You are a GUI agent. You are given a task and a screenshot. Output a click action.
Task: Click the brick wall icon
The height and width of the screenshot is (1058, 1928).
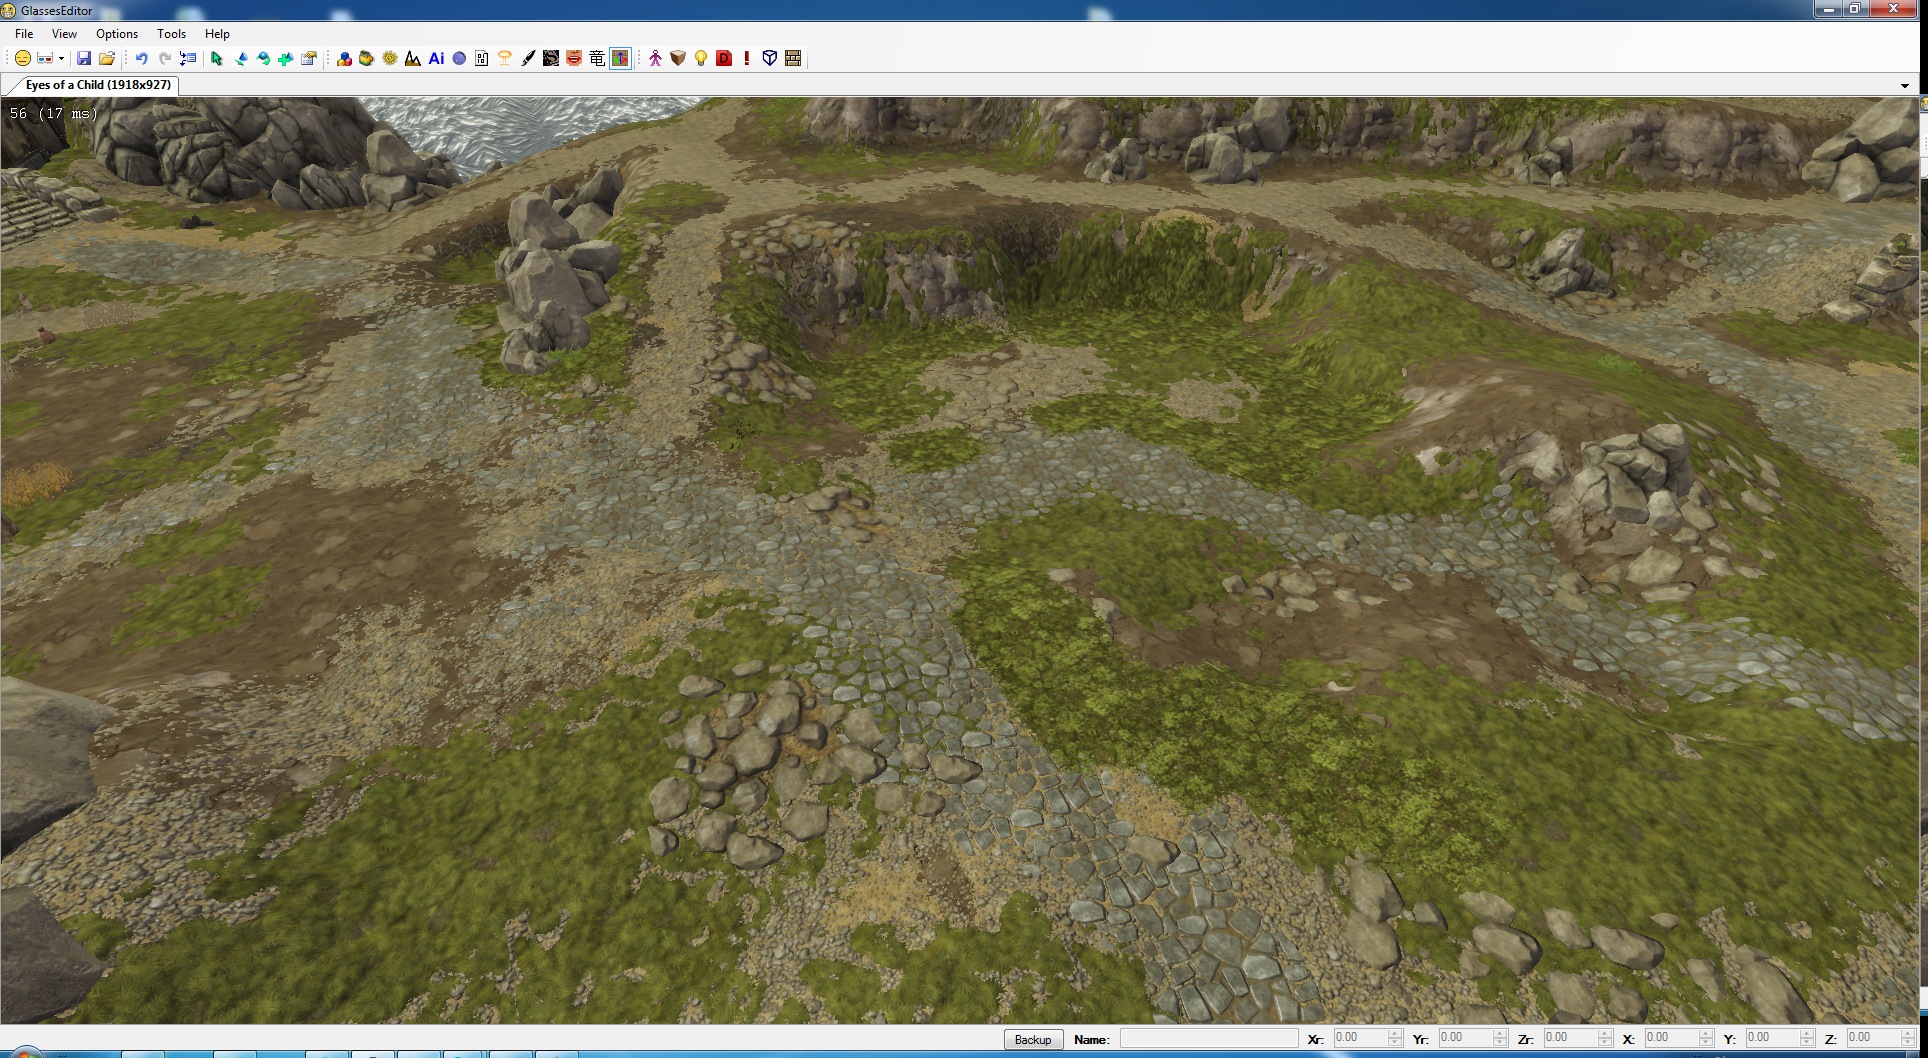793,59
